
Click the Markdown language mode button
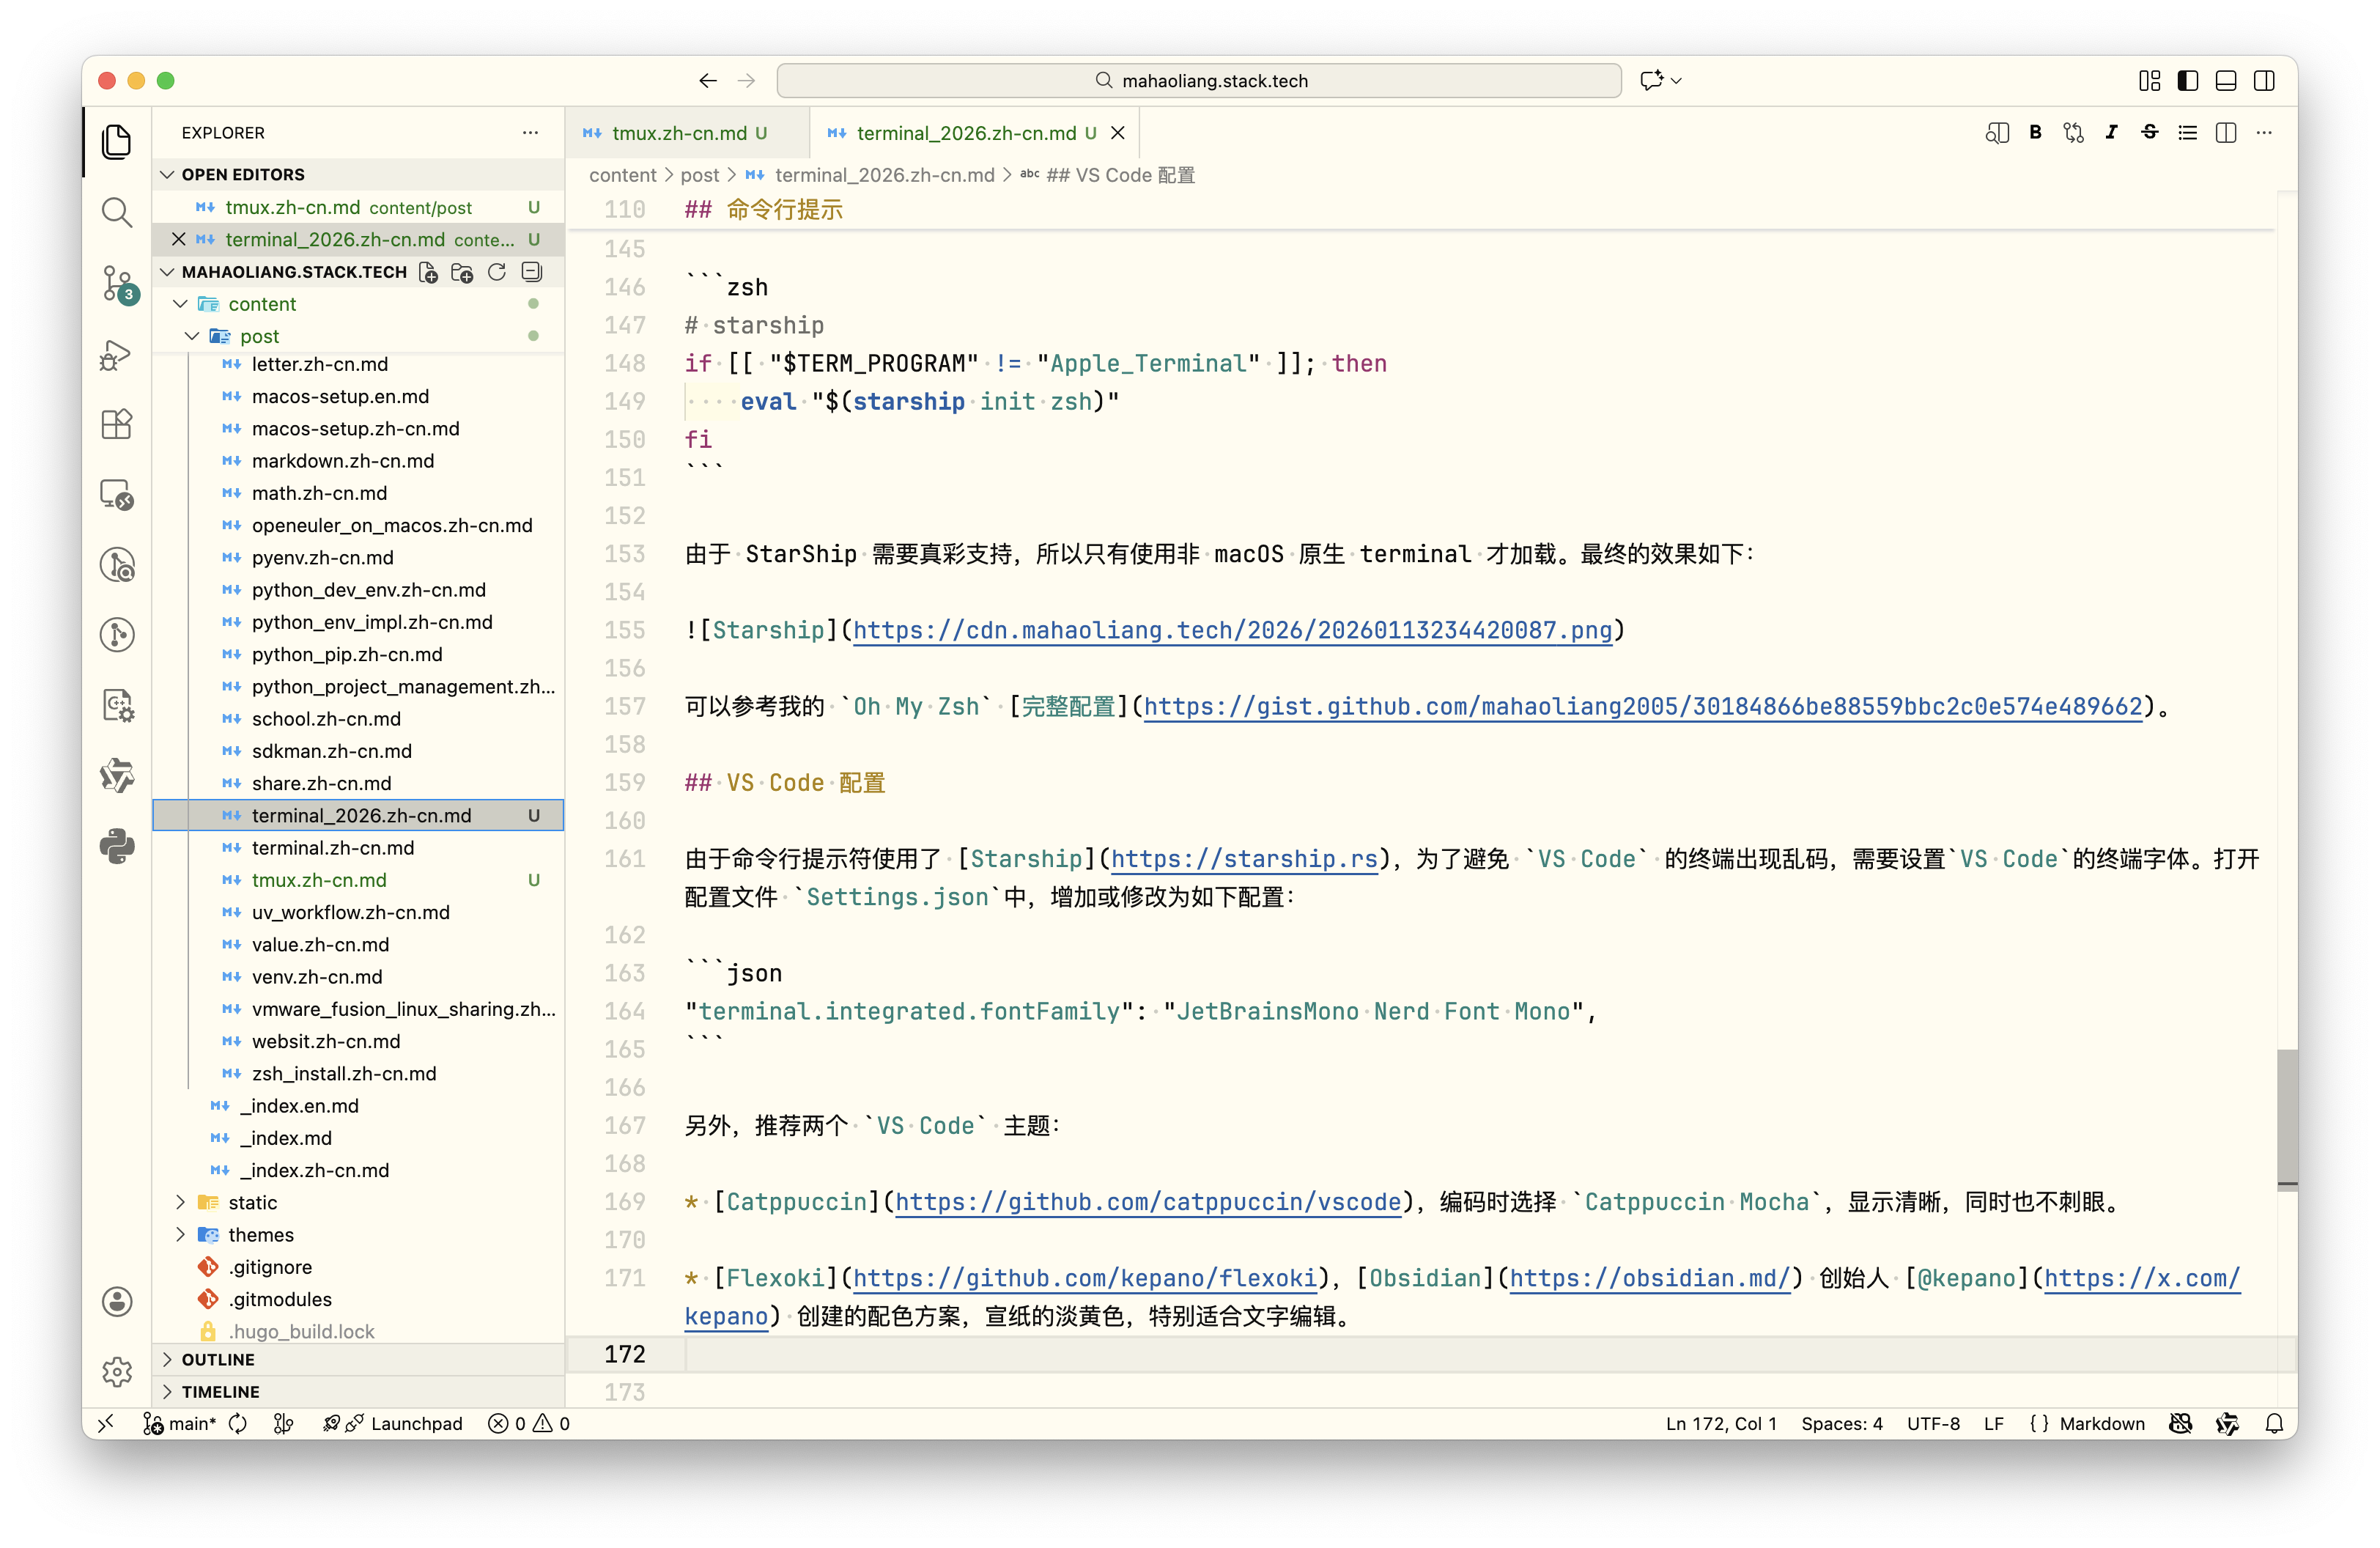click(2101, 1423)
